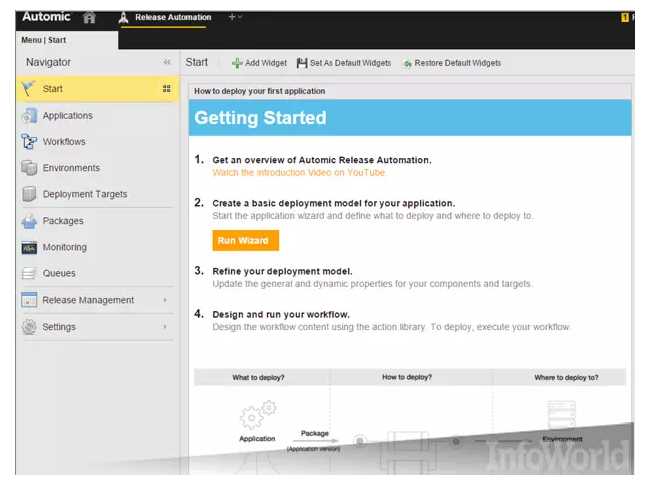Open Settings in the Navigator

59,327
